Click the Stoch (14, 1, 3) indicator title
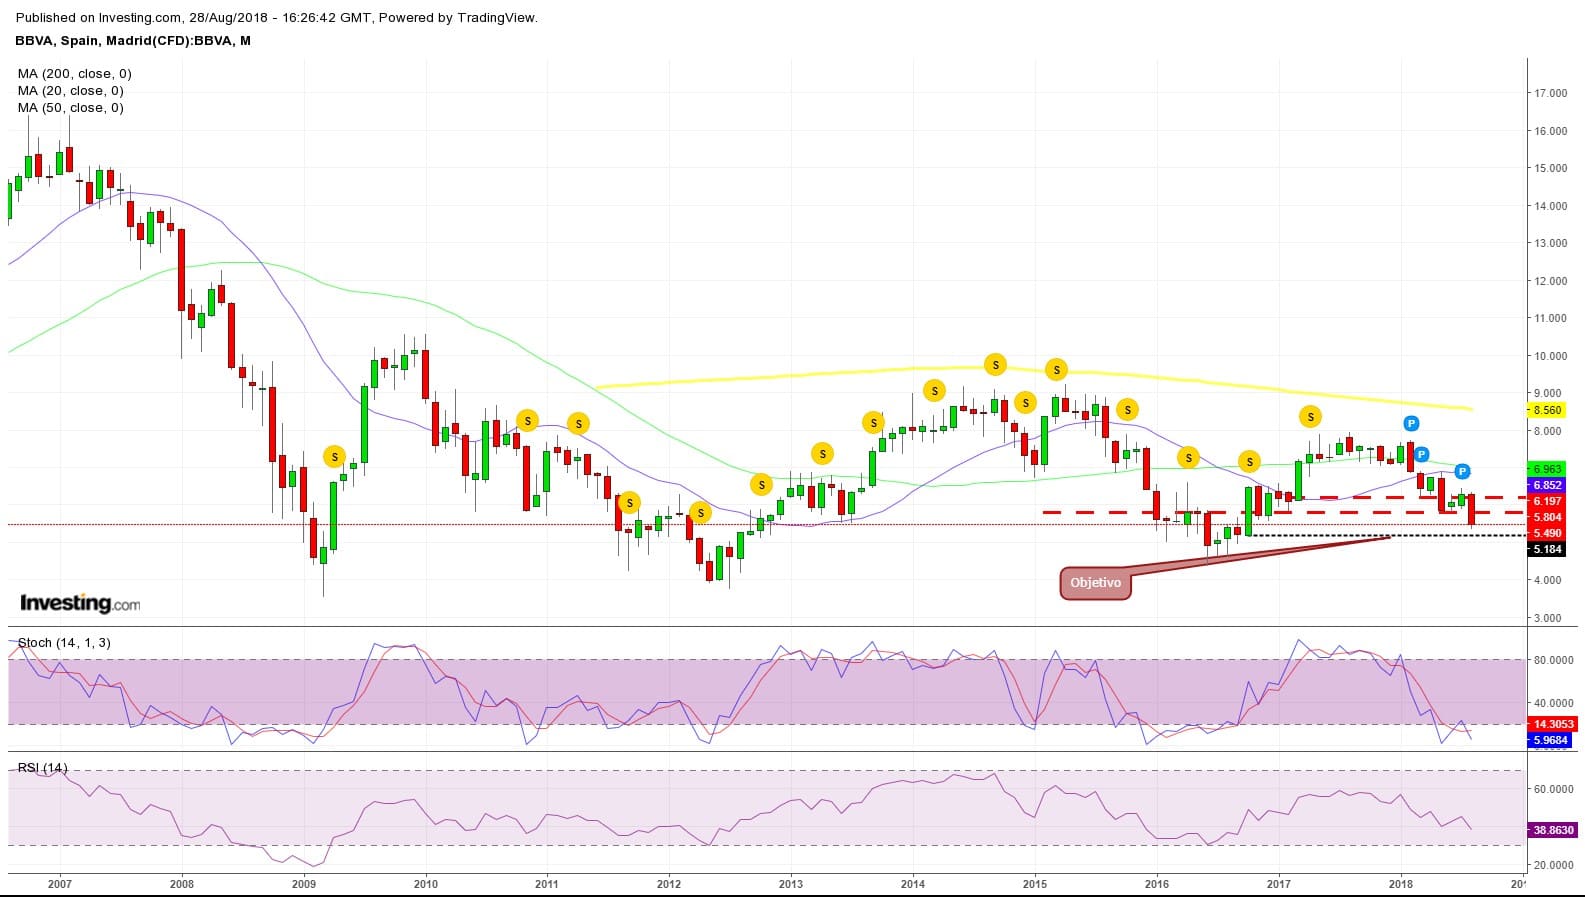This screenshot has height=897, width=1585. 64,643
